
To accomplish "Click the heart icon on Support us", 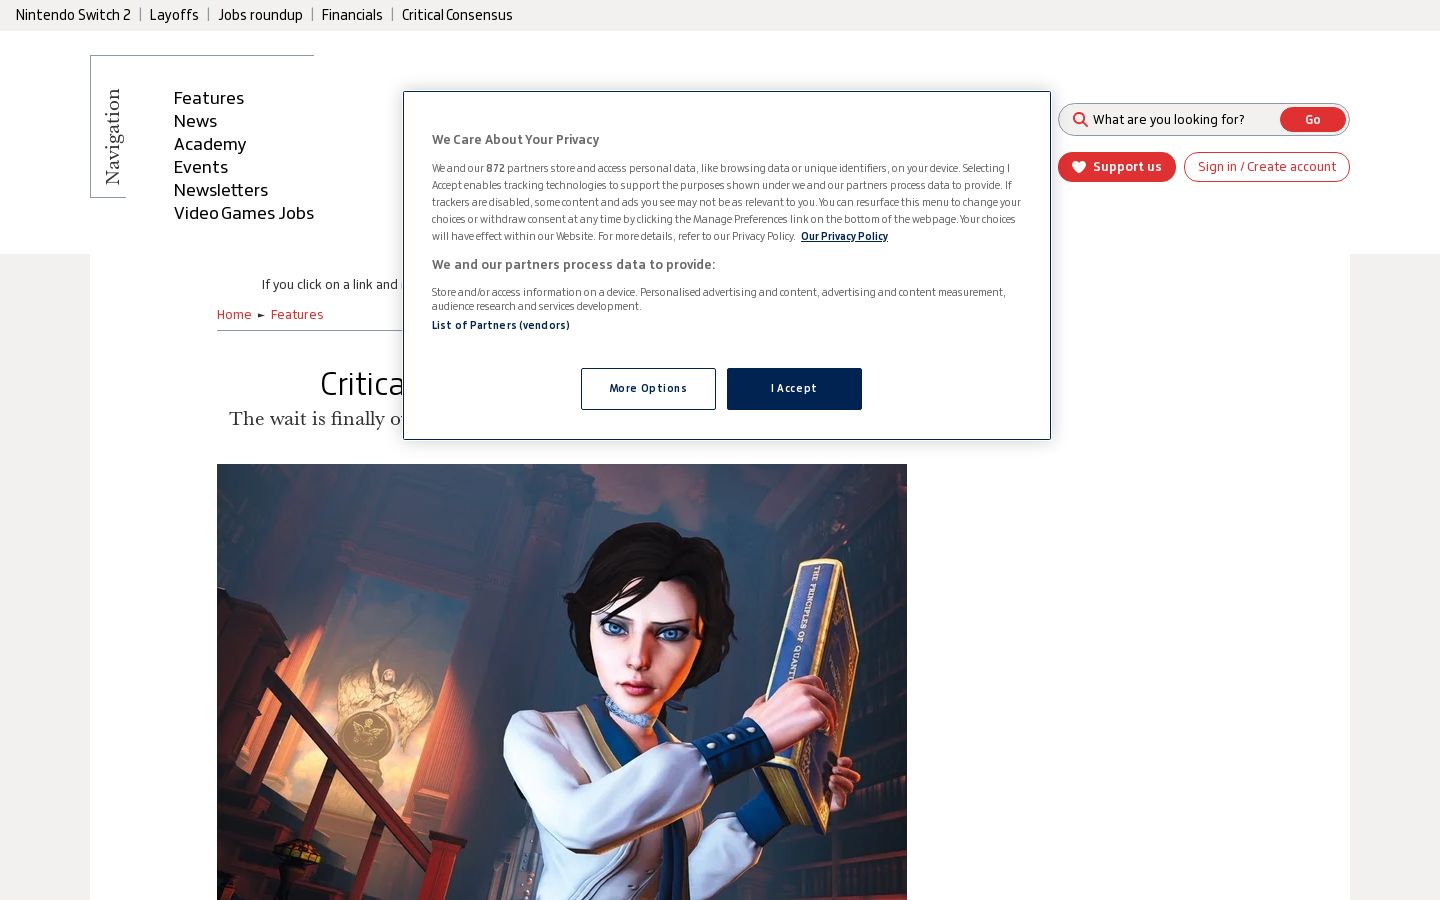I will [1079, 167].
